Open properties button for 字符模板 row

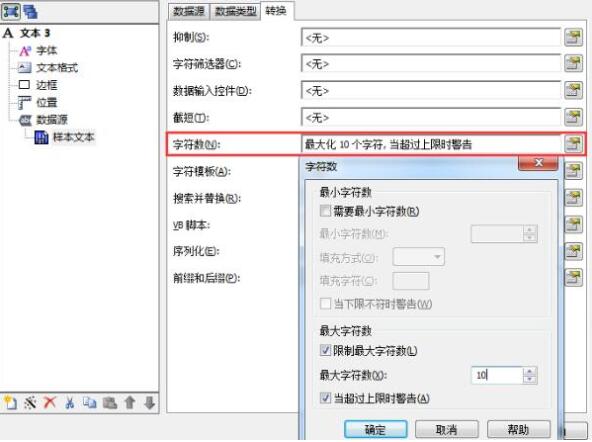pos(573,171)
